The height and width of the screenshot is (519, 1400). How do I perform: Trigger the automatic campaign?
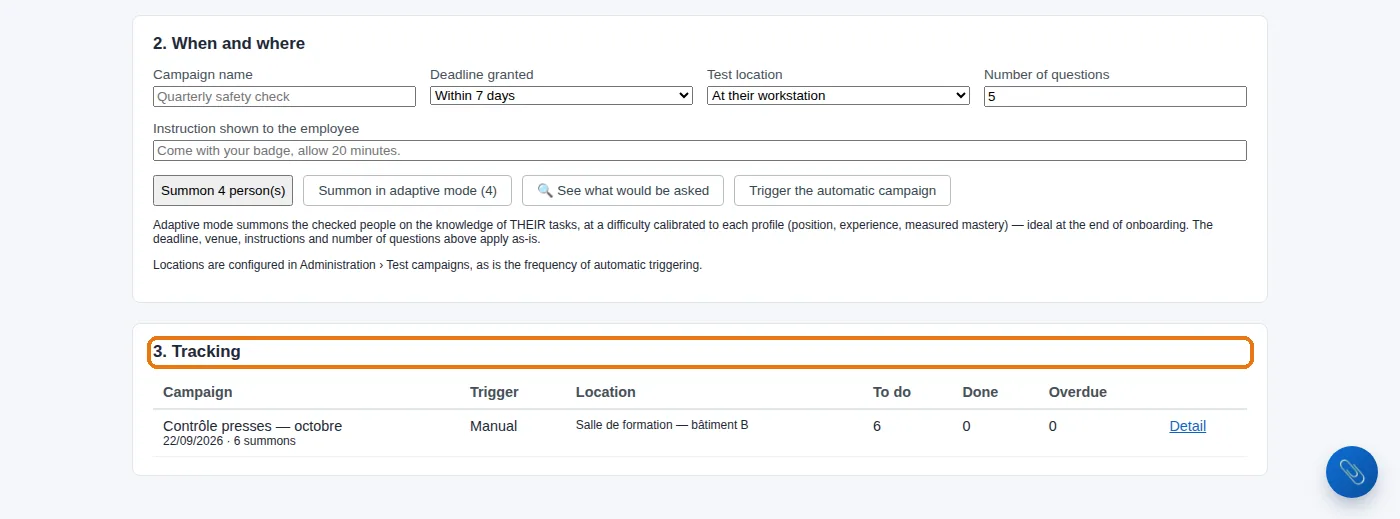[x=842, y=190]
